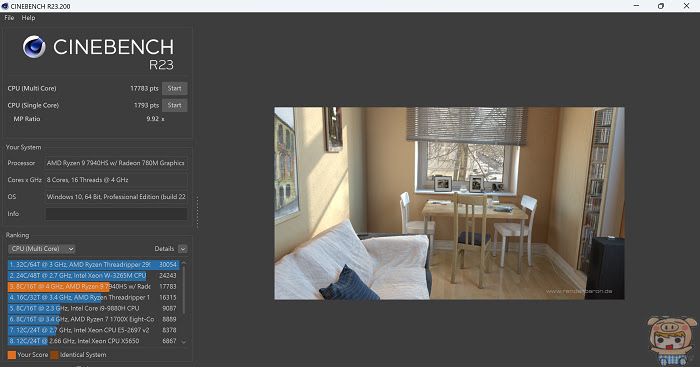Start the CPU (Single Core) test
Image resolution: width=700 pixels, height=367 pixels.
pos(175,105)
